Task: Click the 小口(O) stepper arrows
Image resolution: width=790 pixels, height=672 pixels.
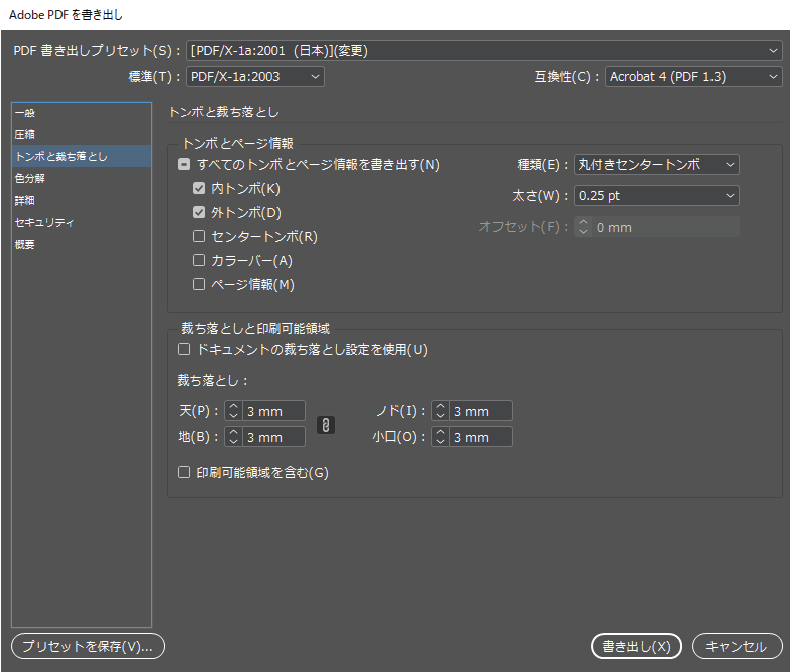Action: tap(440, 437)
